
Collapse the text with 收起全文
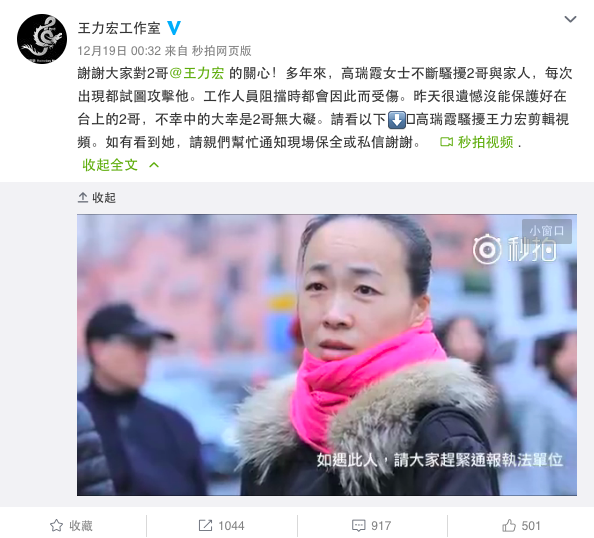coord(110,165)
